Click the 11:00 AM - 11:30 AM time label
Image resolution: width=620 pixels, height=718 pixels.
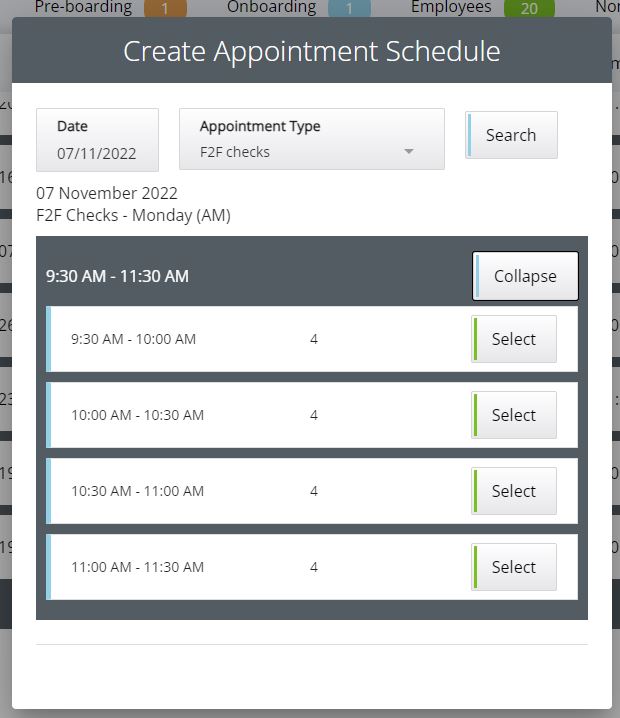(137, 567)
